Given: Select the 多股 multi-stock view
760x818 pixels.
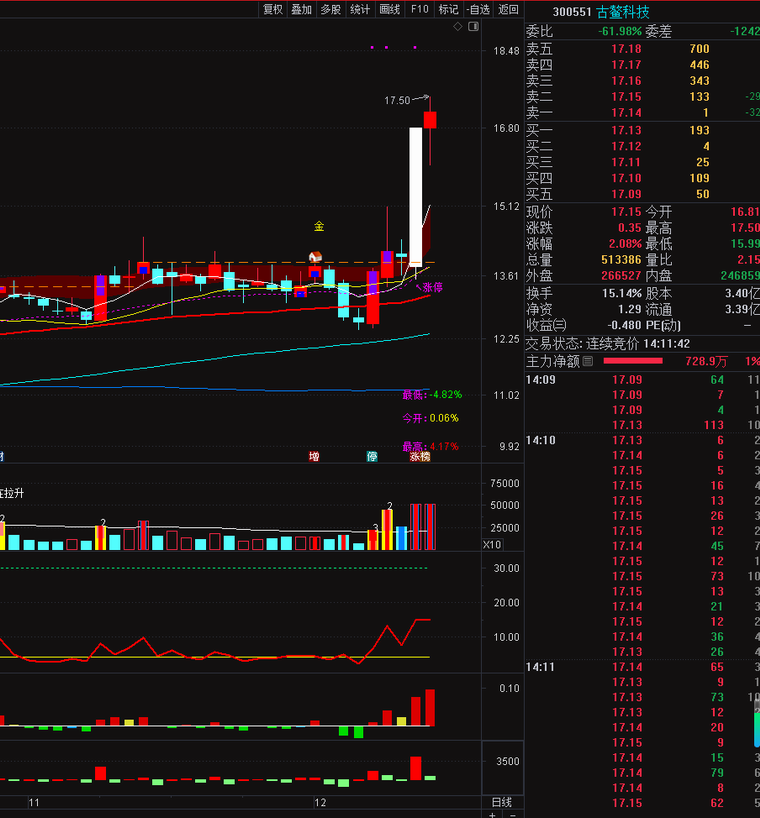Looking at the screenshot, I should pyautogui.click(x=331, y=9).
